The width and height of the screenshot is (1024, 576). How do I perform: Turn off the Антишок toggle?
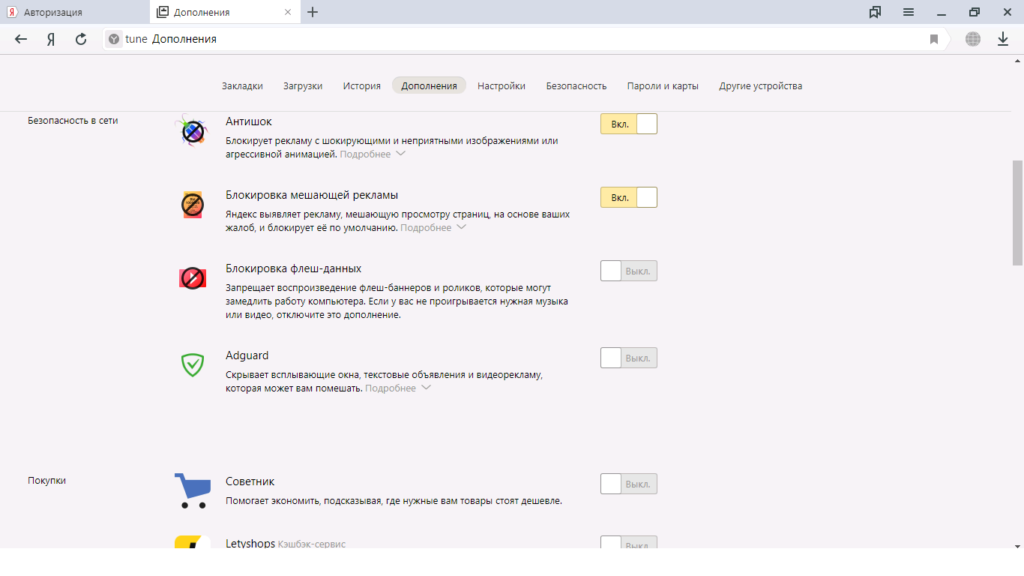[x=628, y=124]
